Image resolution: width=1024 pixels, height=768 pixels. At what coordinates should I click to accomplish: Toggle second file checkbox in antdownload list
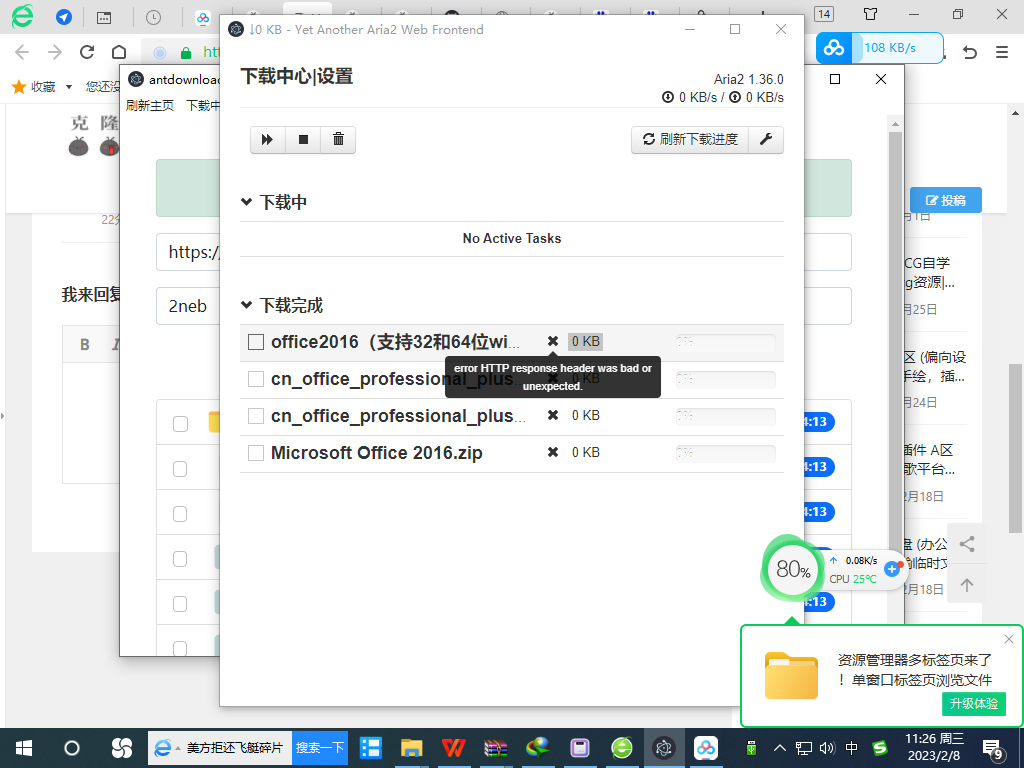(180, 469)
